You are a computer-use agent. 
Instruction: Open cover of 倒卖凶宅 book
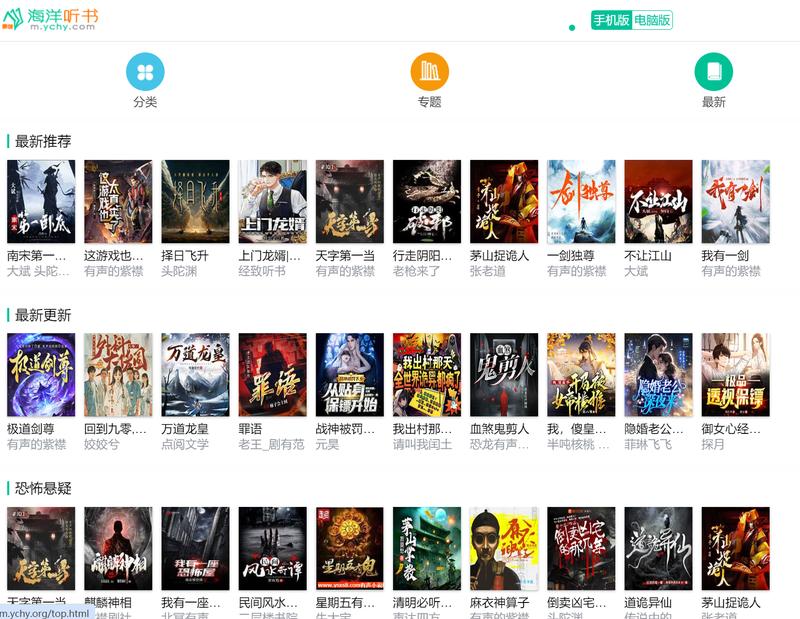tap(581, 549)
